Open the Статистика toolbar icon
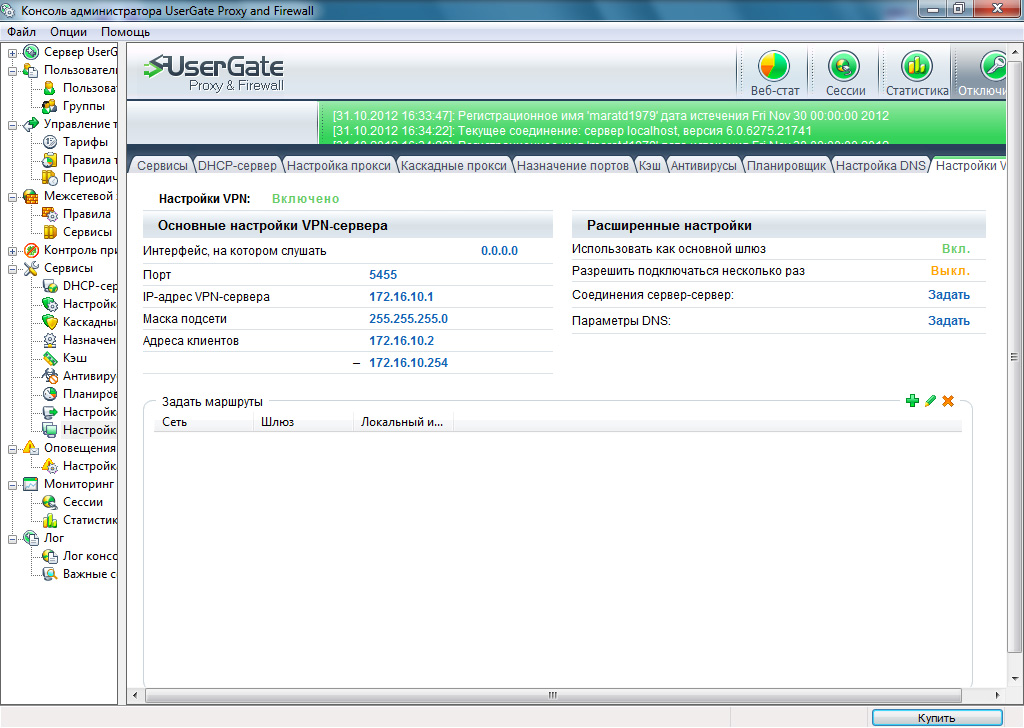1024x728 pixels. pyautogui.click(x=917, y=66)
